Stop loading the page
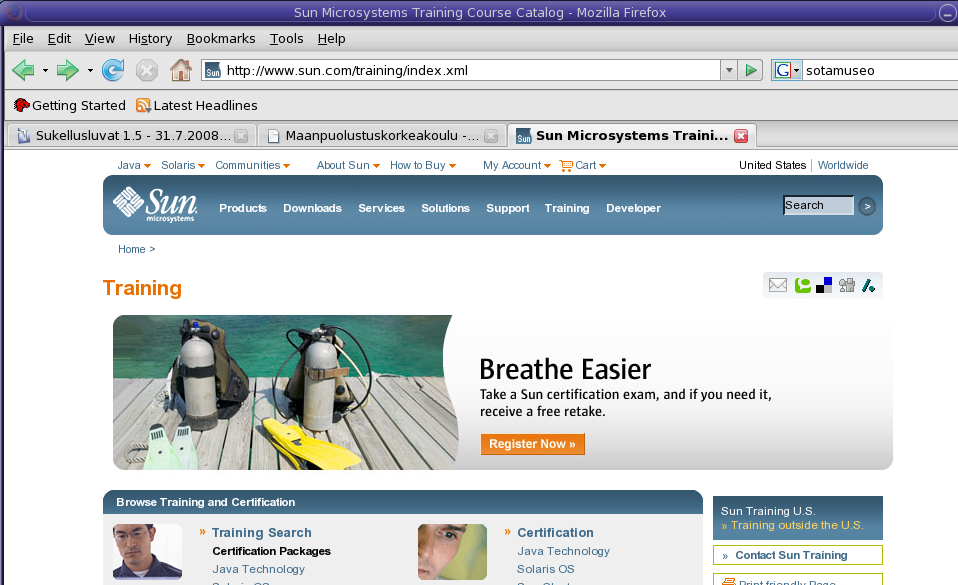The image size is (958, 585). coord(147,71)
